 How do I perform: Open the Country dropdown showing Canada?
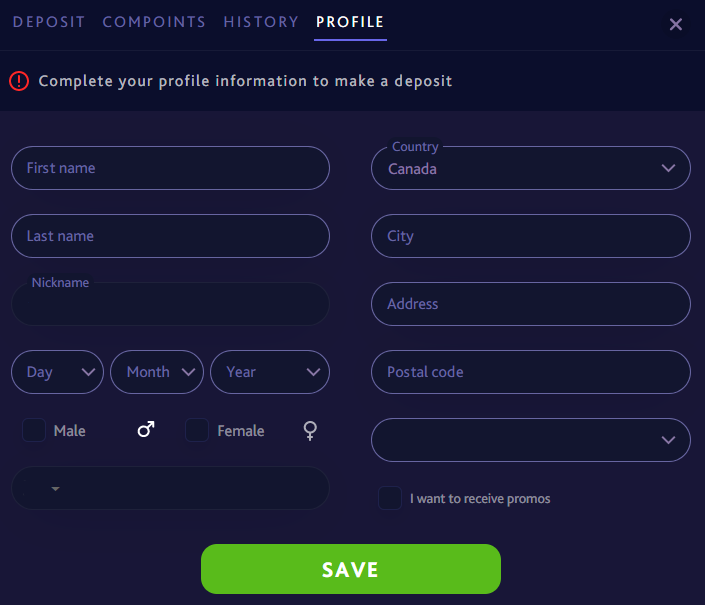click(530, 168)
